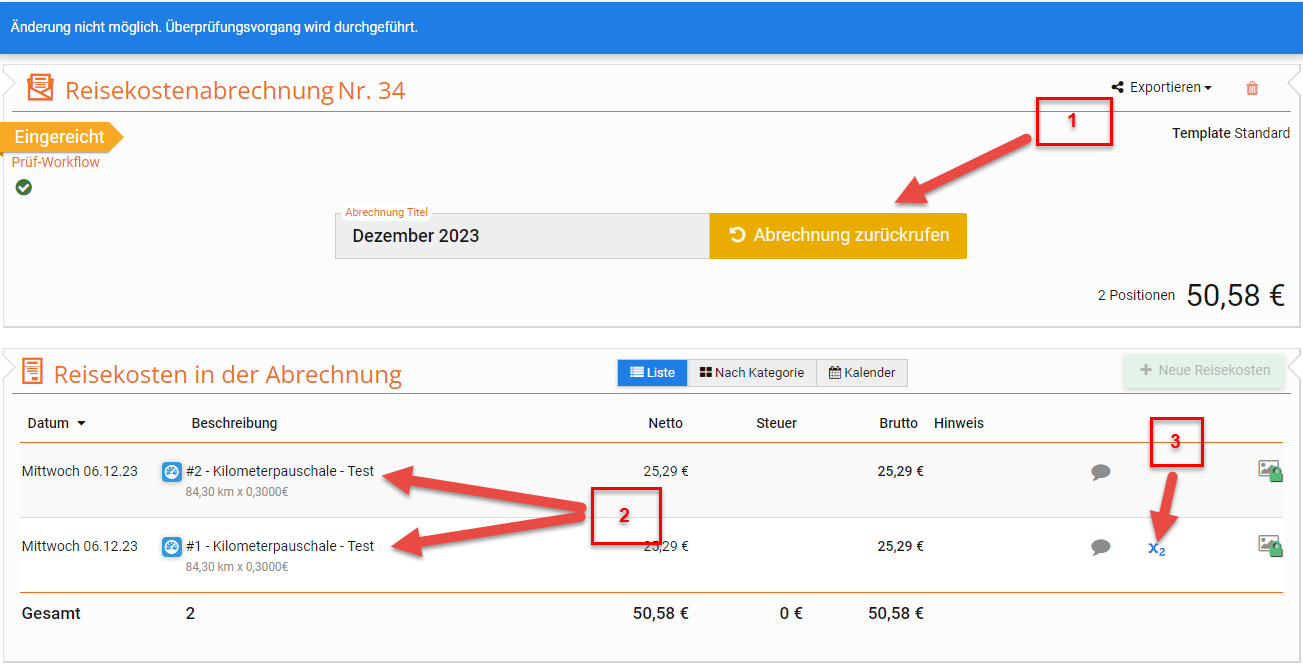Open comment bubble for entry #2
Image resolution: width=1303 pixels, height=667 pixels.
(x=1101, y=472)
